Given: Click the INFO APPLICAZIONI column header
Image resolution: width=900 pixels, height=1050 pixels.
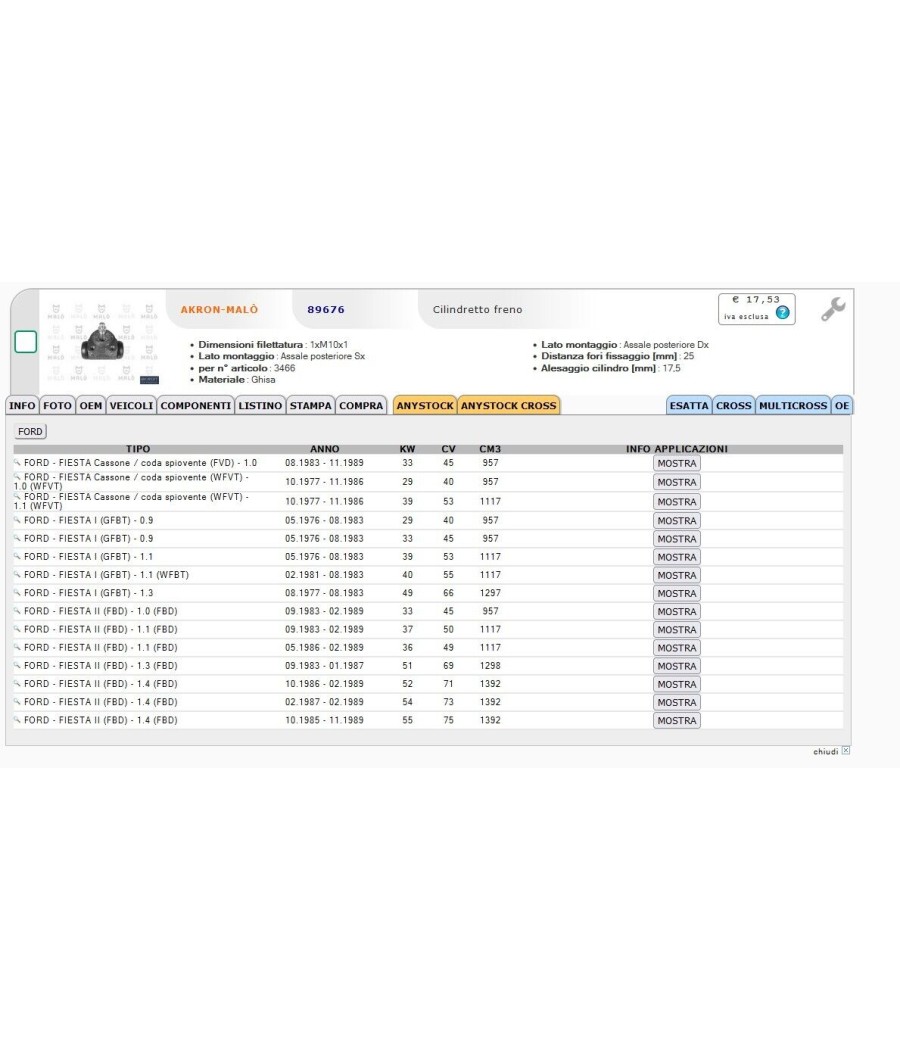Looking at the screenshot, I should pyautogui.click(x=676, y=449).
